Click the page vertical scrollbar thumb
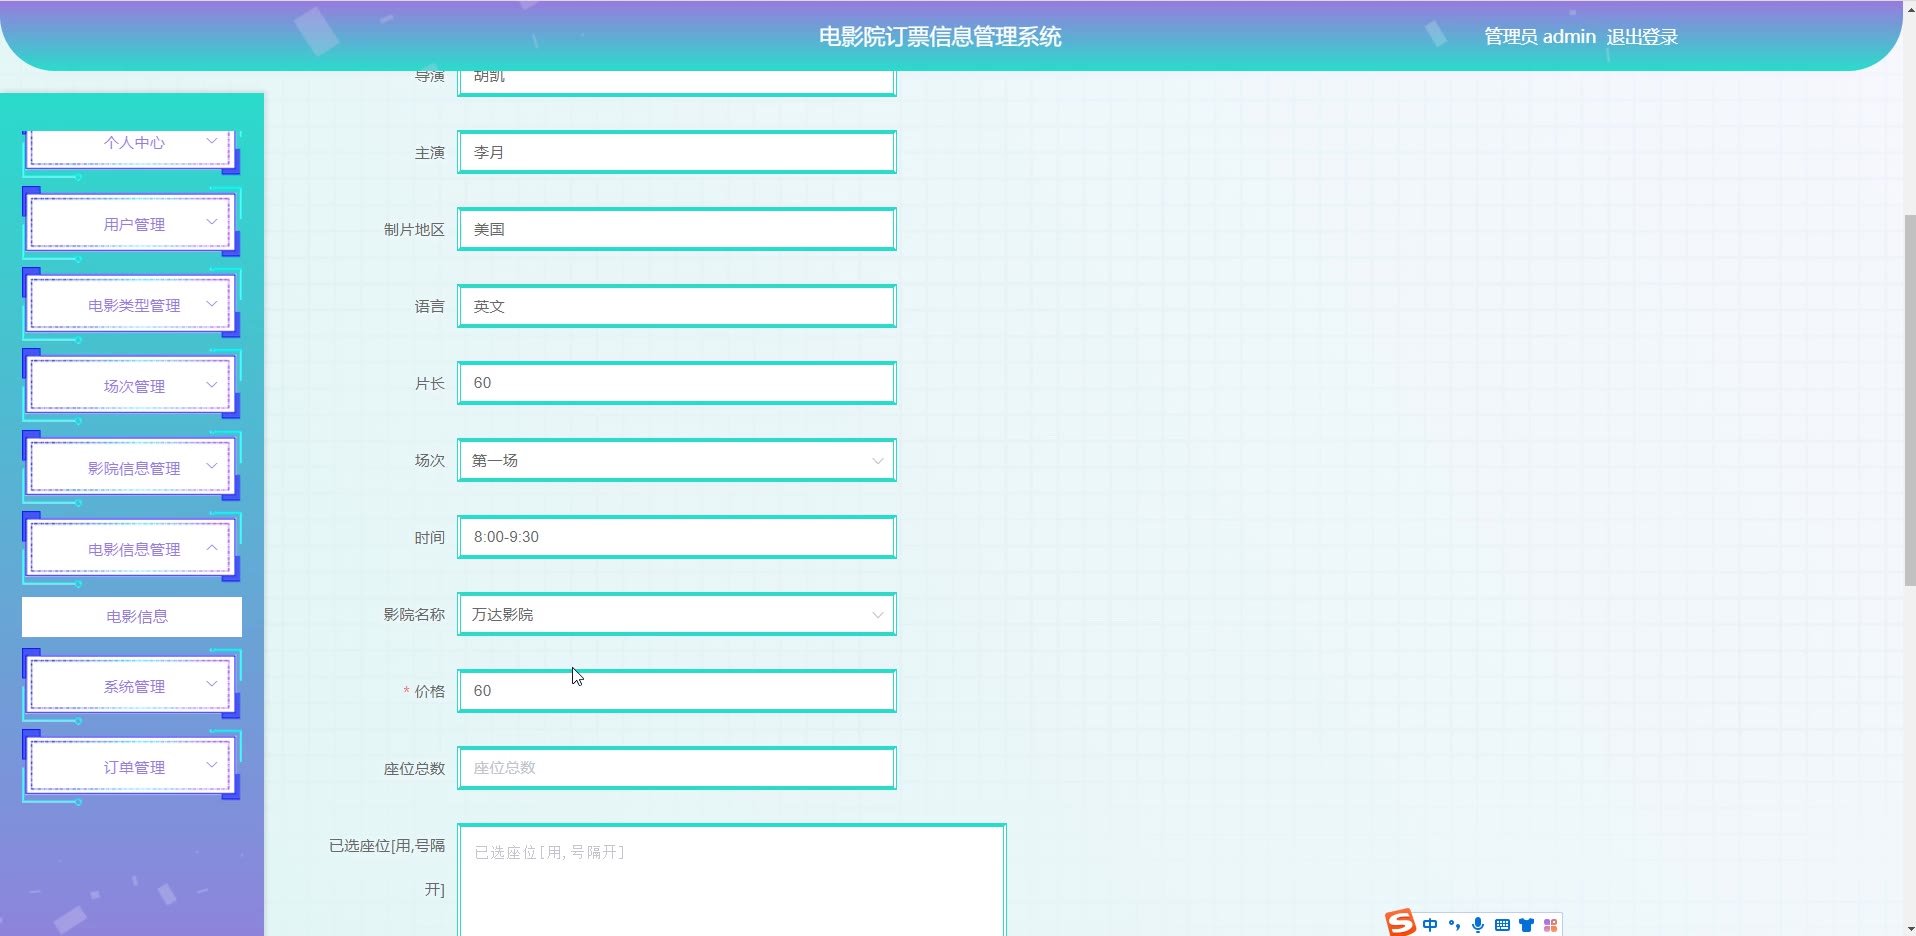 [1910, 400]
